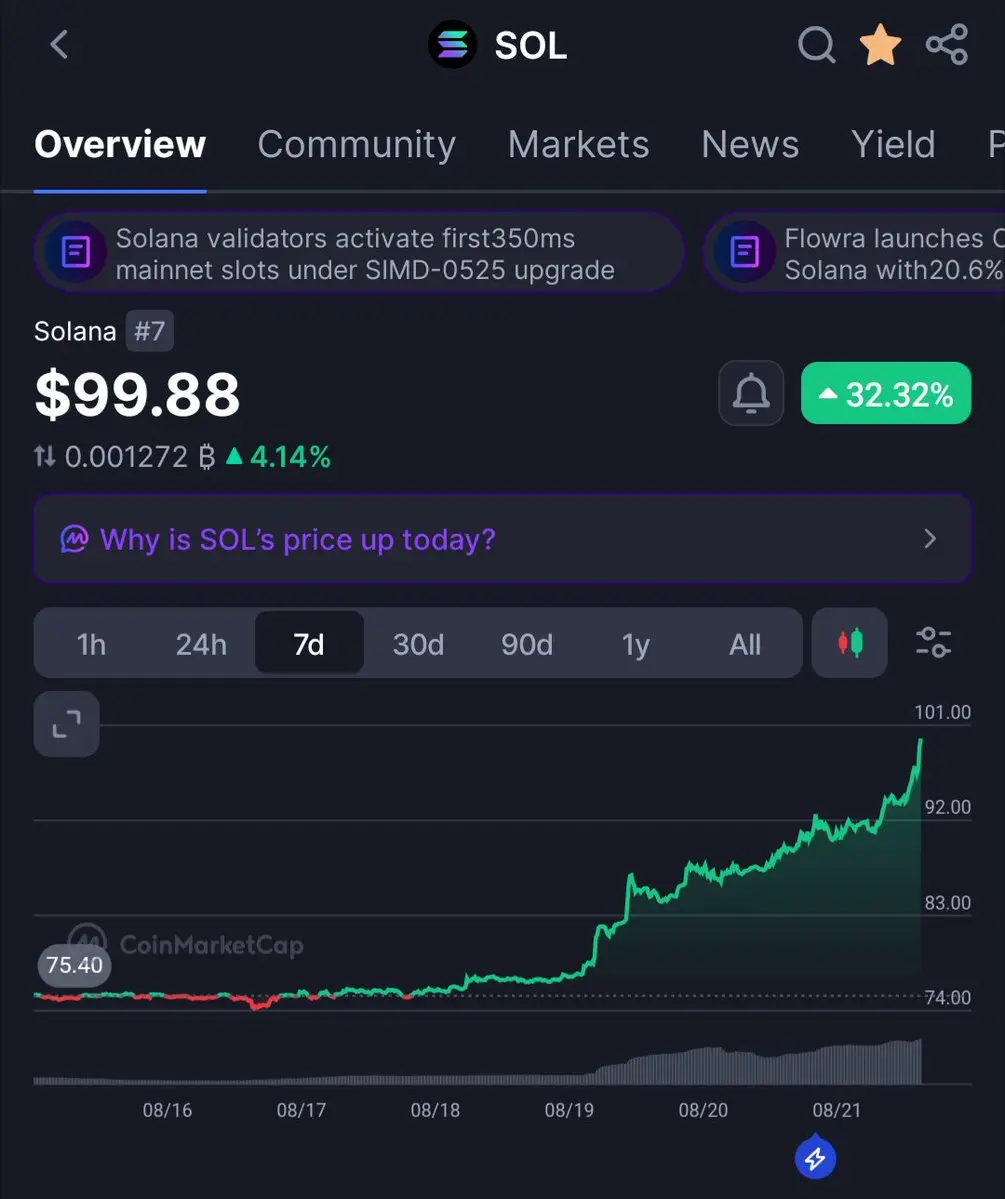This screenshot has width=1005, height=1199.
Task: Toggle the orange favorite star
Action: pyautogui.click(x=880, y=44)
